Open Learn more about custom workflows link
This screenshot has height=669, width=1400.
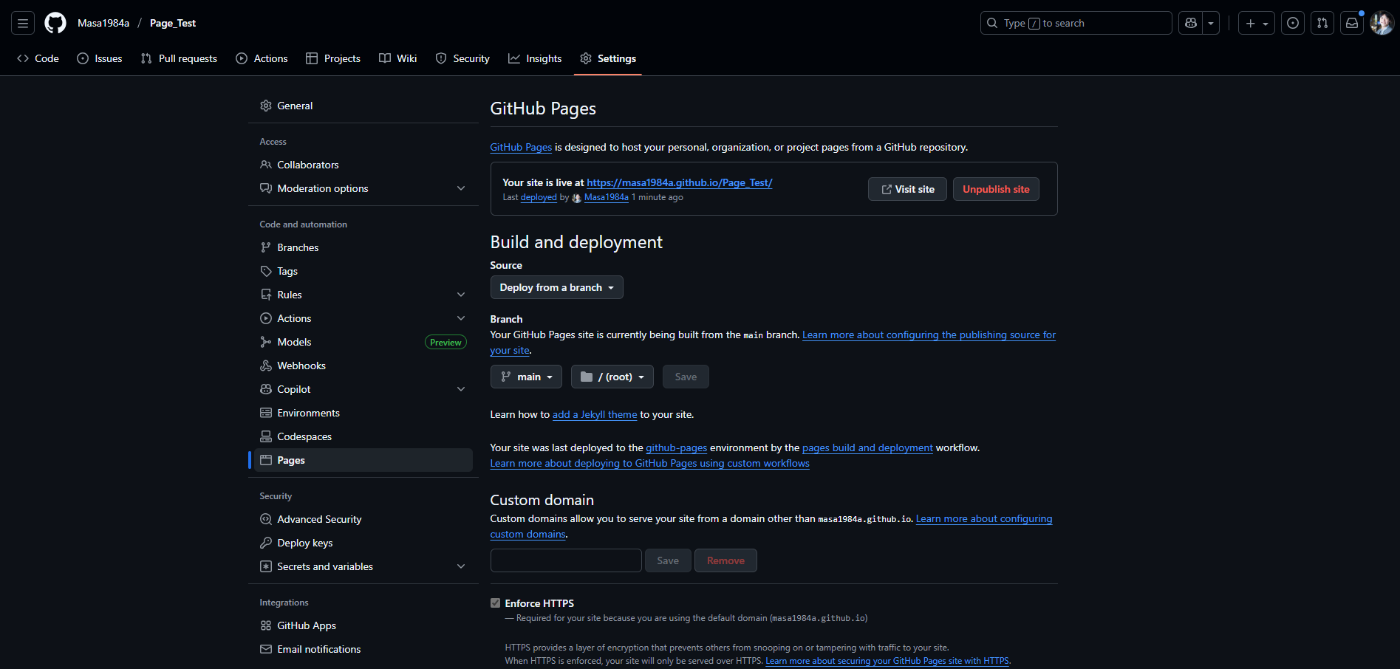pos(650,464)
